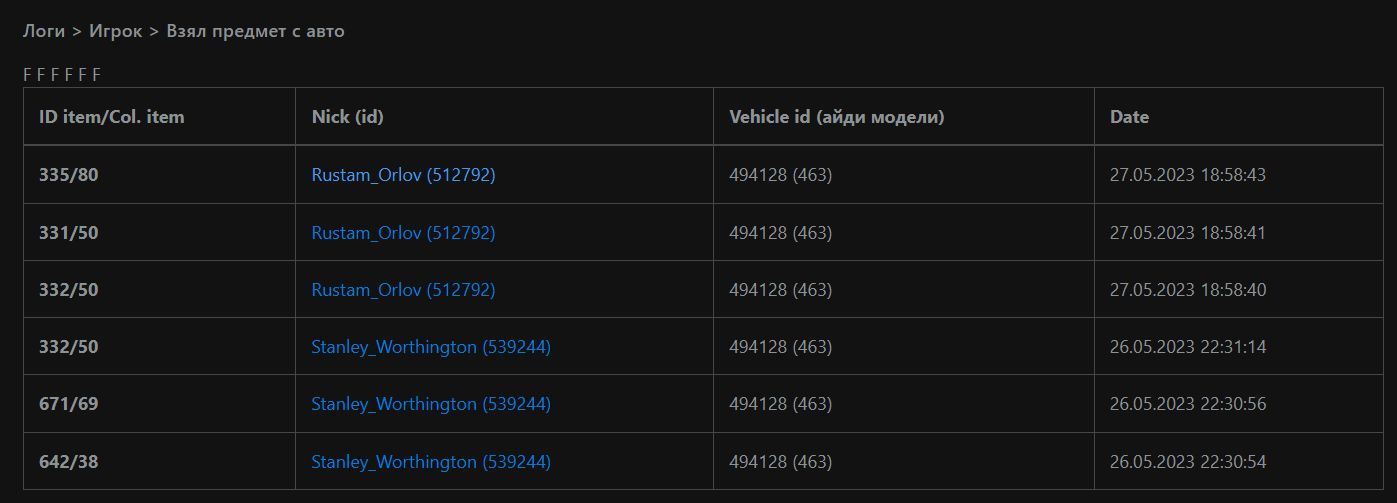
Task: Open Rustam_Orlov link dated 18:58:40
Action: click(x=403, y=290)
